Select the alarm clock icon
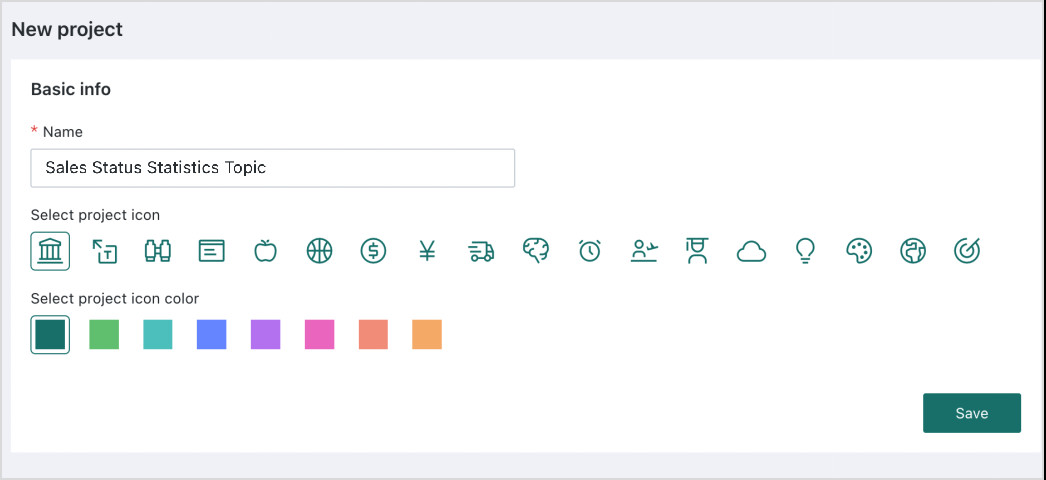Screen dimensions: 1046x480 (590, 251)
